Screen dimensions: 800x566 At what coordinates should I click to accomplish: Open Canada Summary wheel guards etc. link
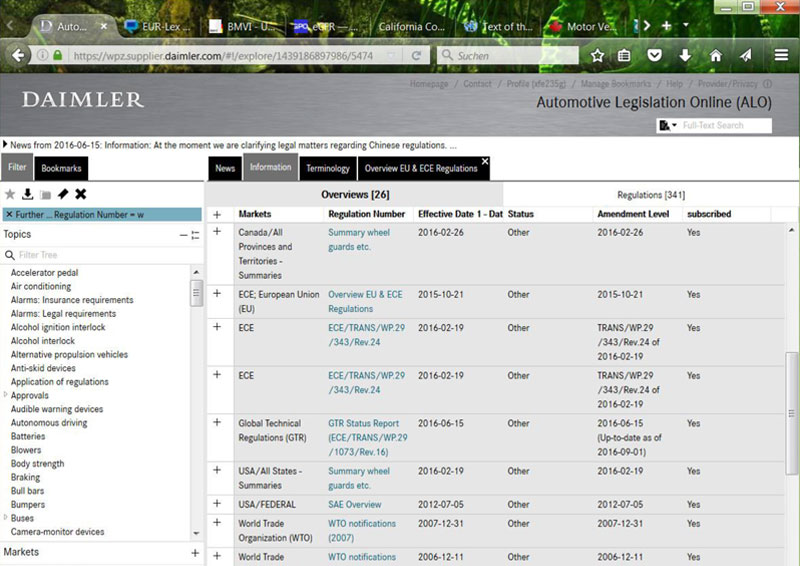pos(359,239)
